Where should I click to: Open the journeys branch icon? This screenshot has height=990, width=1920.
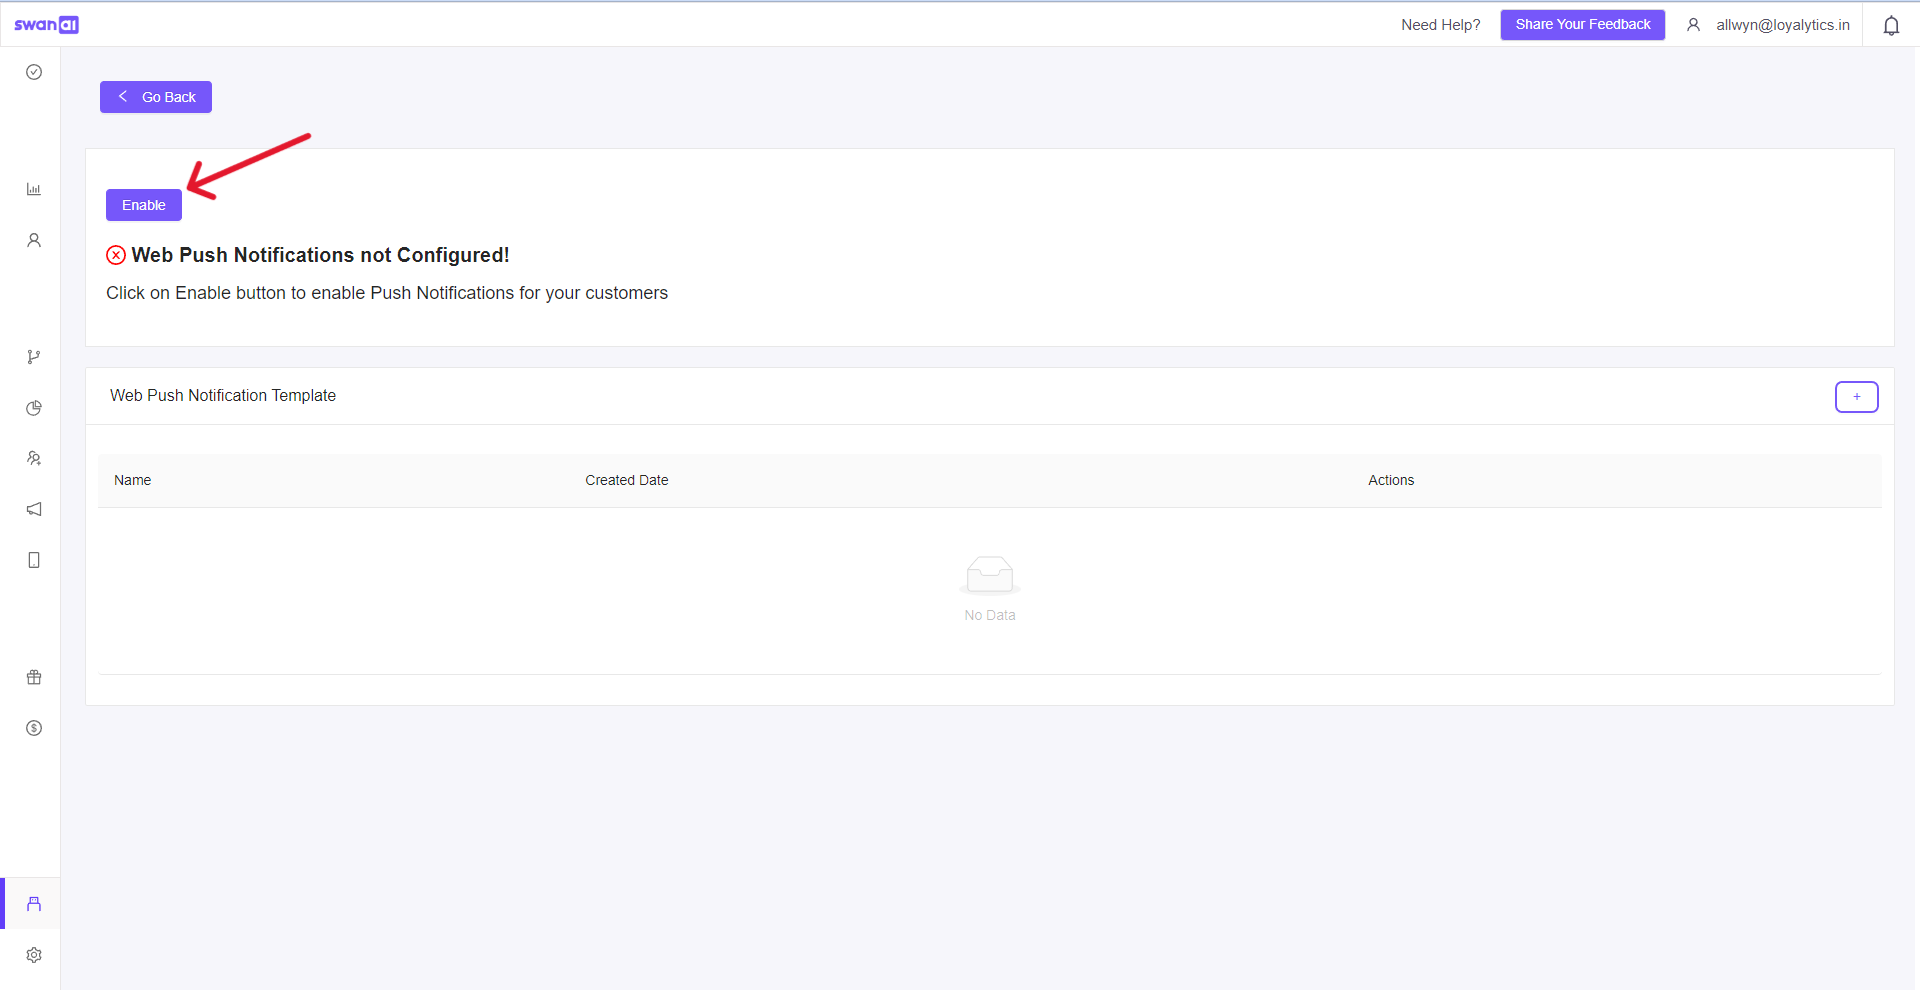tap(33, 356)
